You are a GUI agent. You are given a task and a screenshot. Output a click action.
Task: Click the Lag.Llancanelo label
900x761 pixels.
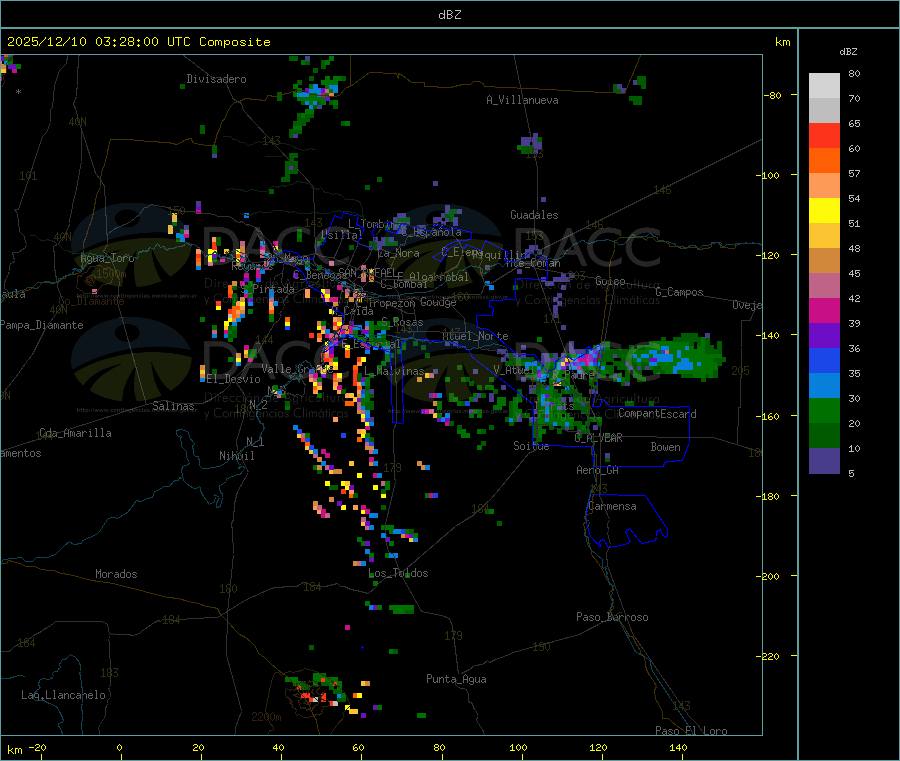(x=63, y=695)
